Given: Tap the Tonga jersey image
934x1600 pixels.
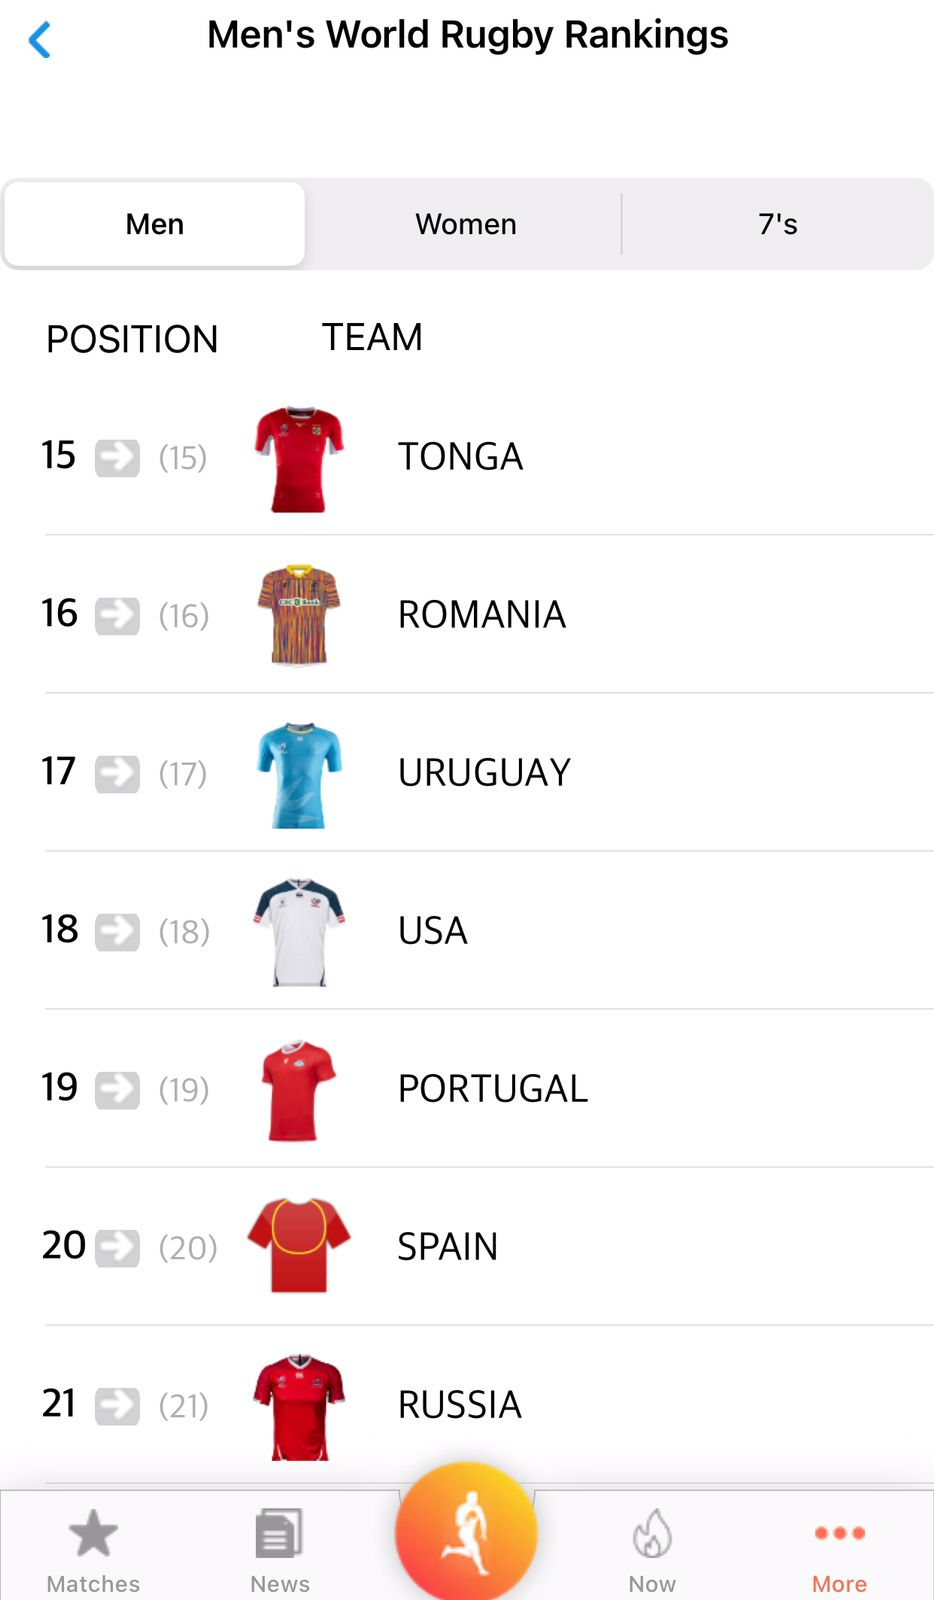Looking at the screenshot, I should click(x=299, y=459).
